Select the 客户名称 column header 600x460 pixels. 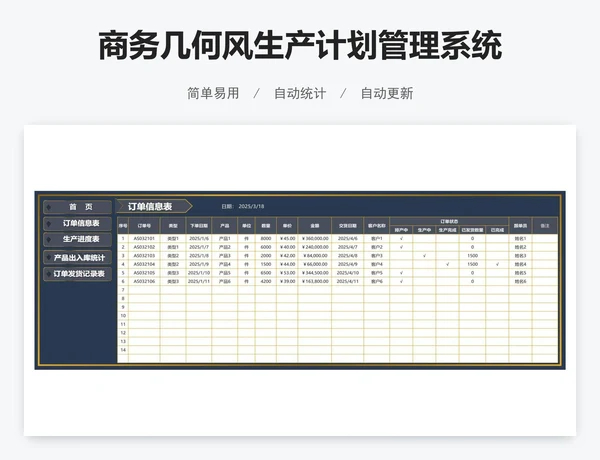377,226
